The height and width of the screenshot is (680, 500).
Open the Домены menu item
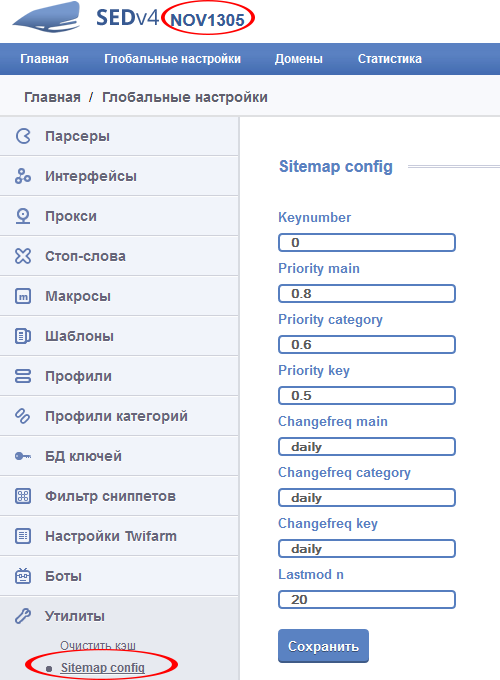pos(298,59)
